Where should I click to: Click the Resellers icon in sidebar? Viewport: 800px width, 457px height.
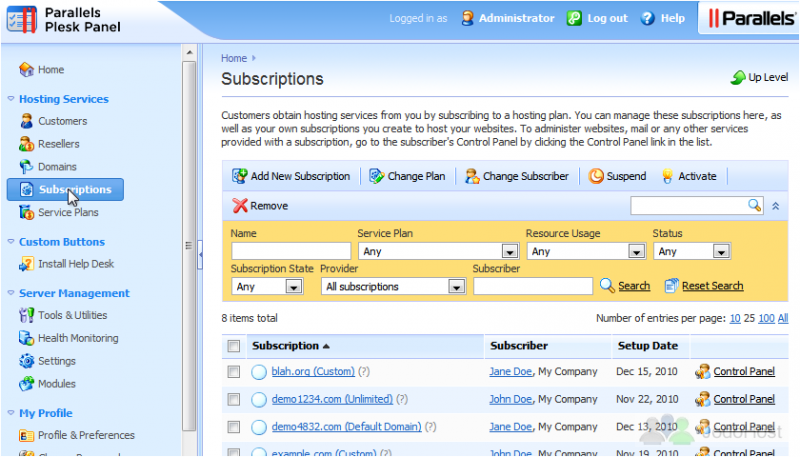tap(26, 144)
